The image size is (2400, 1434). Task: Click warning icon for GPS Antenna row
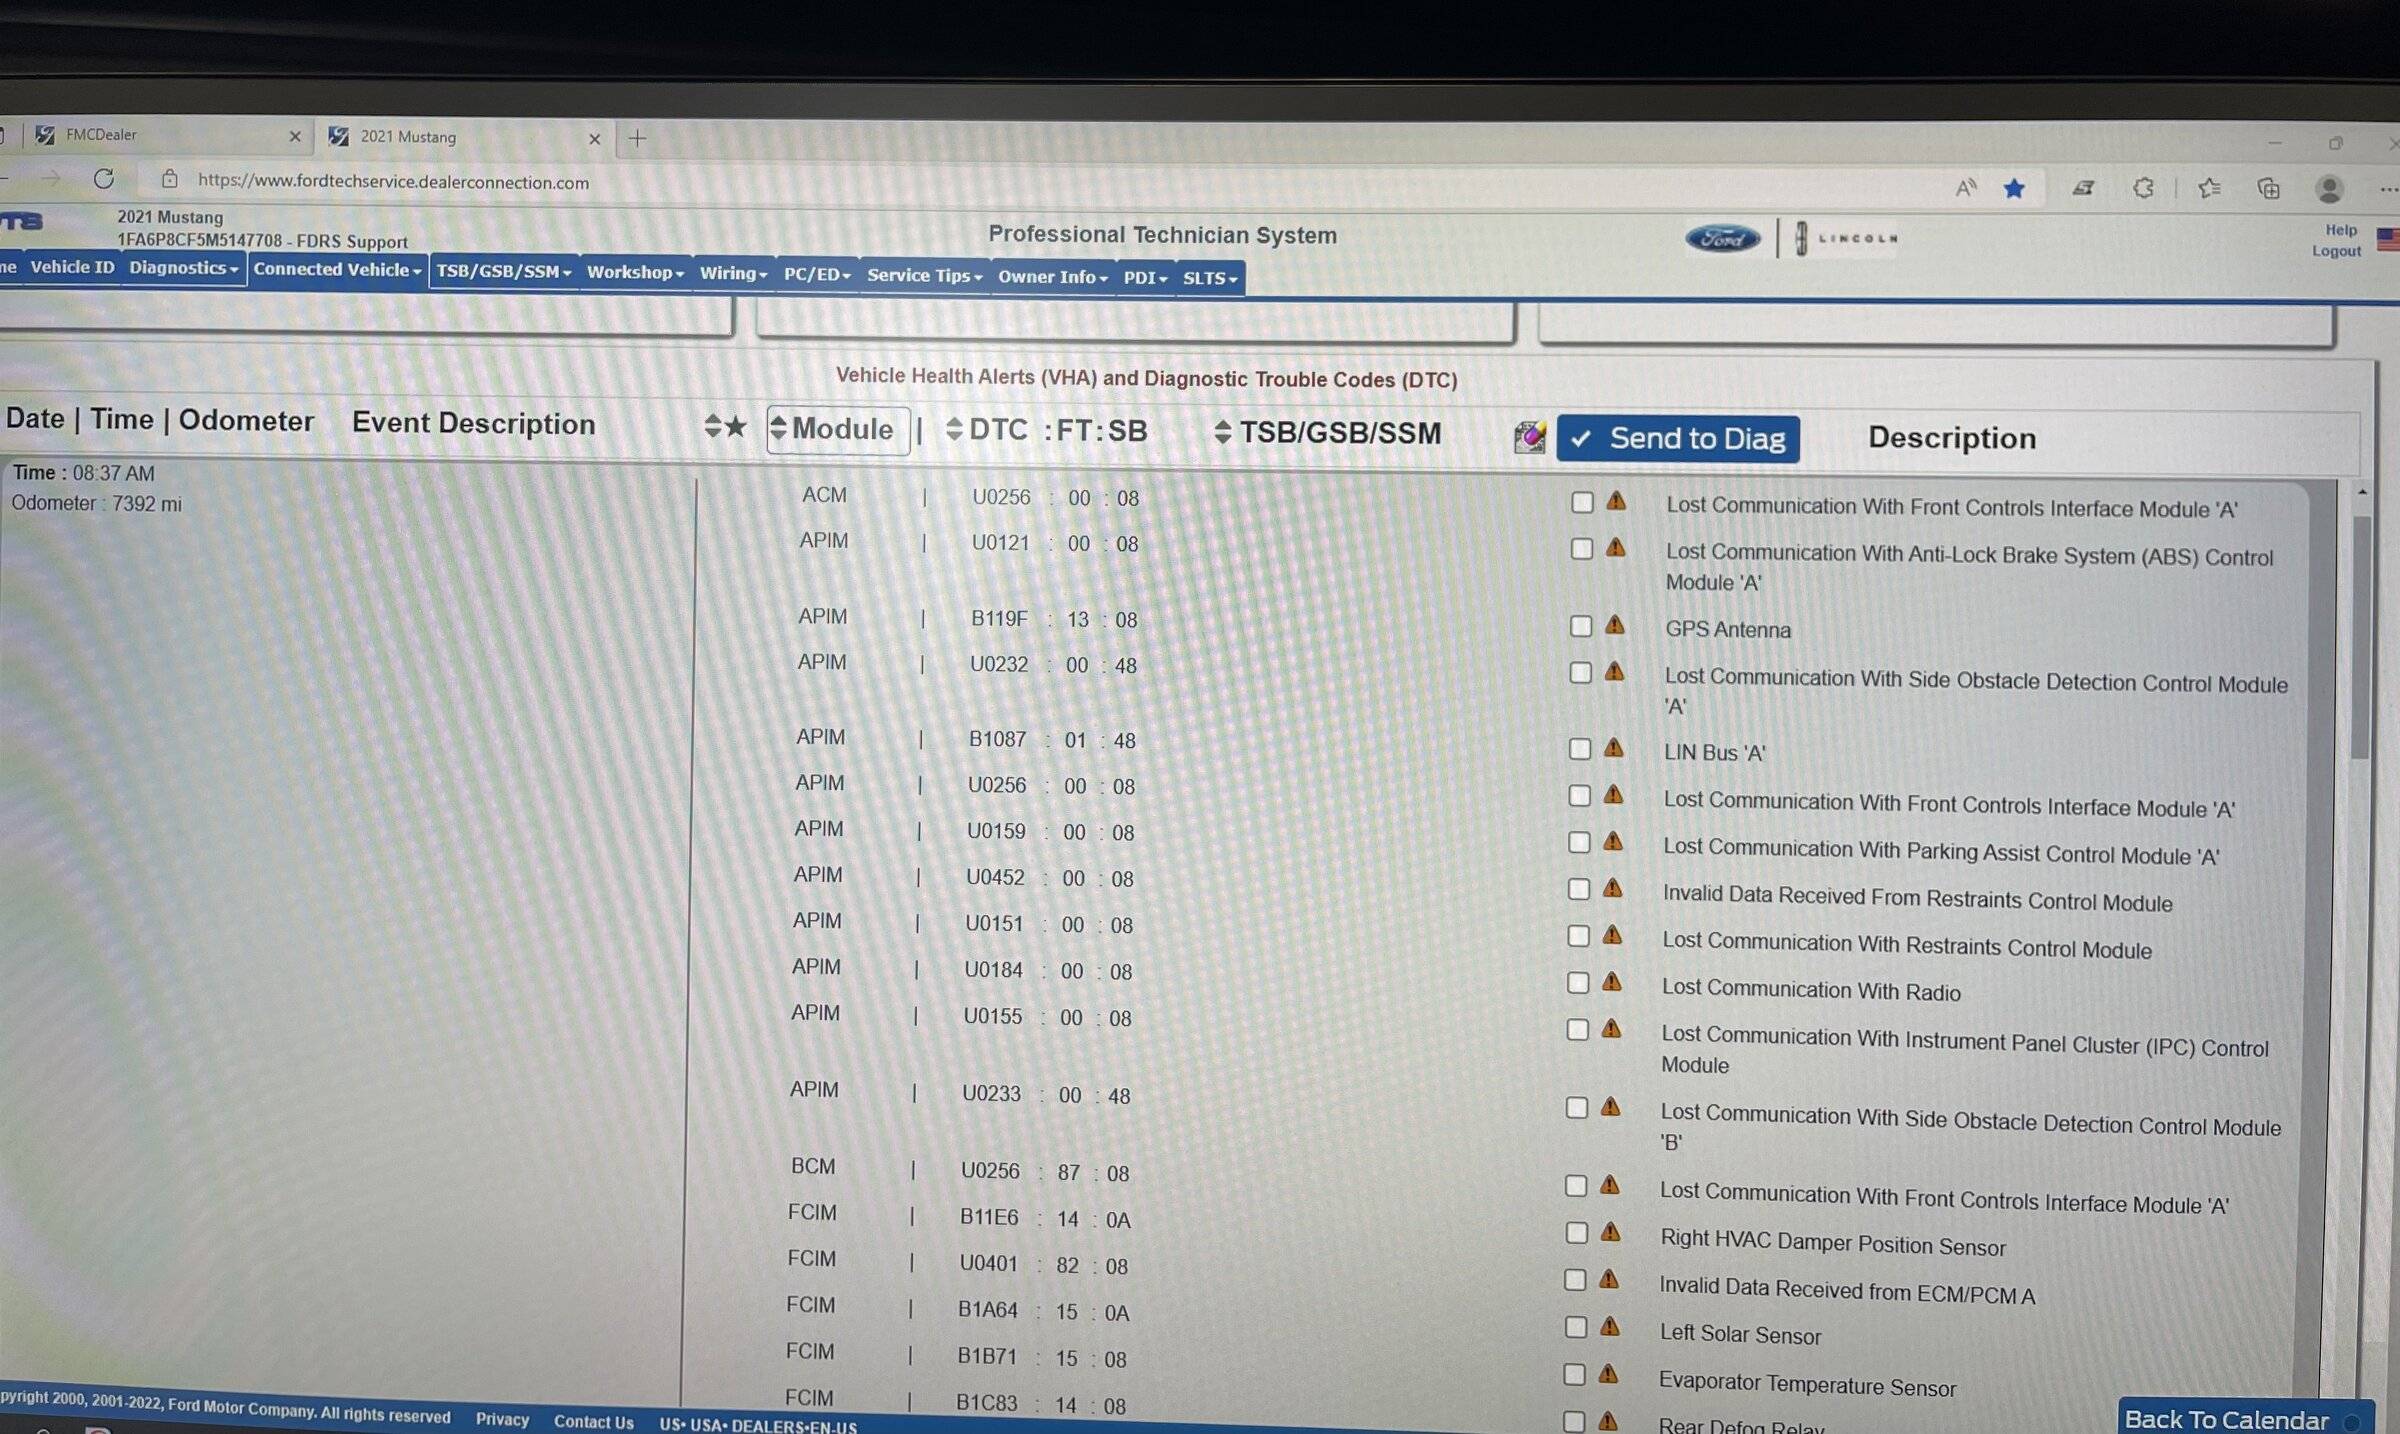tap(1614, 625)
